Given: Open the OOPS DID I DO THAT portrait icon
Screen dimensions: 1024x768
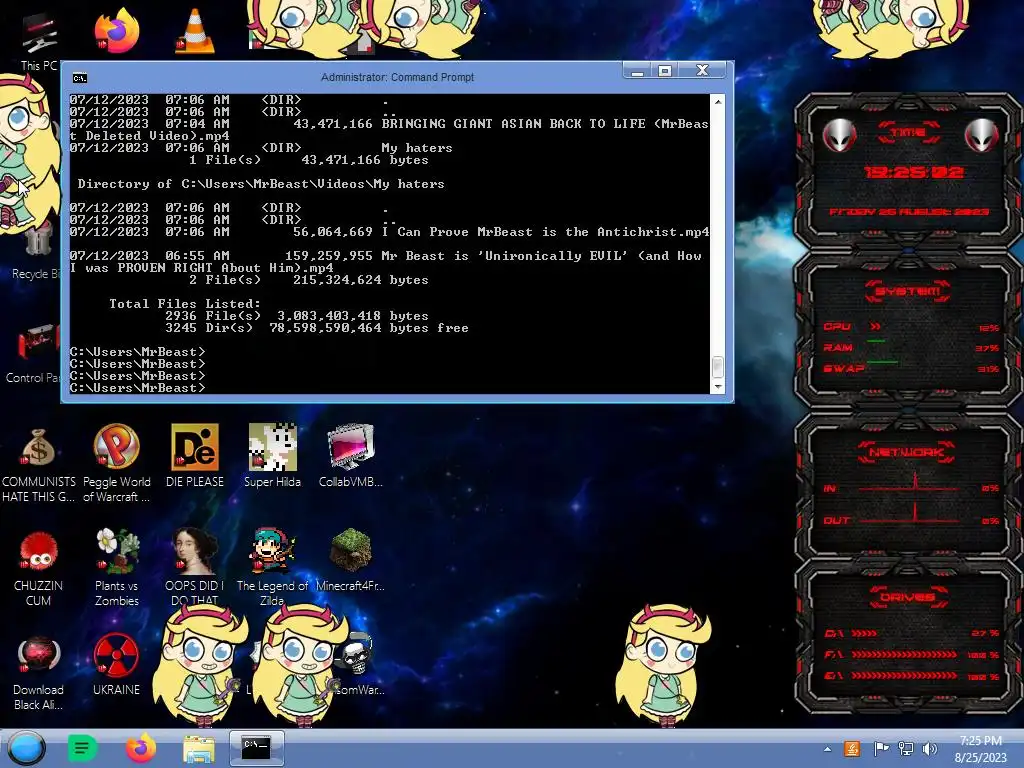Looking at the screenshot, I should coord(195,566).
